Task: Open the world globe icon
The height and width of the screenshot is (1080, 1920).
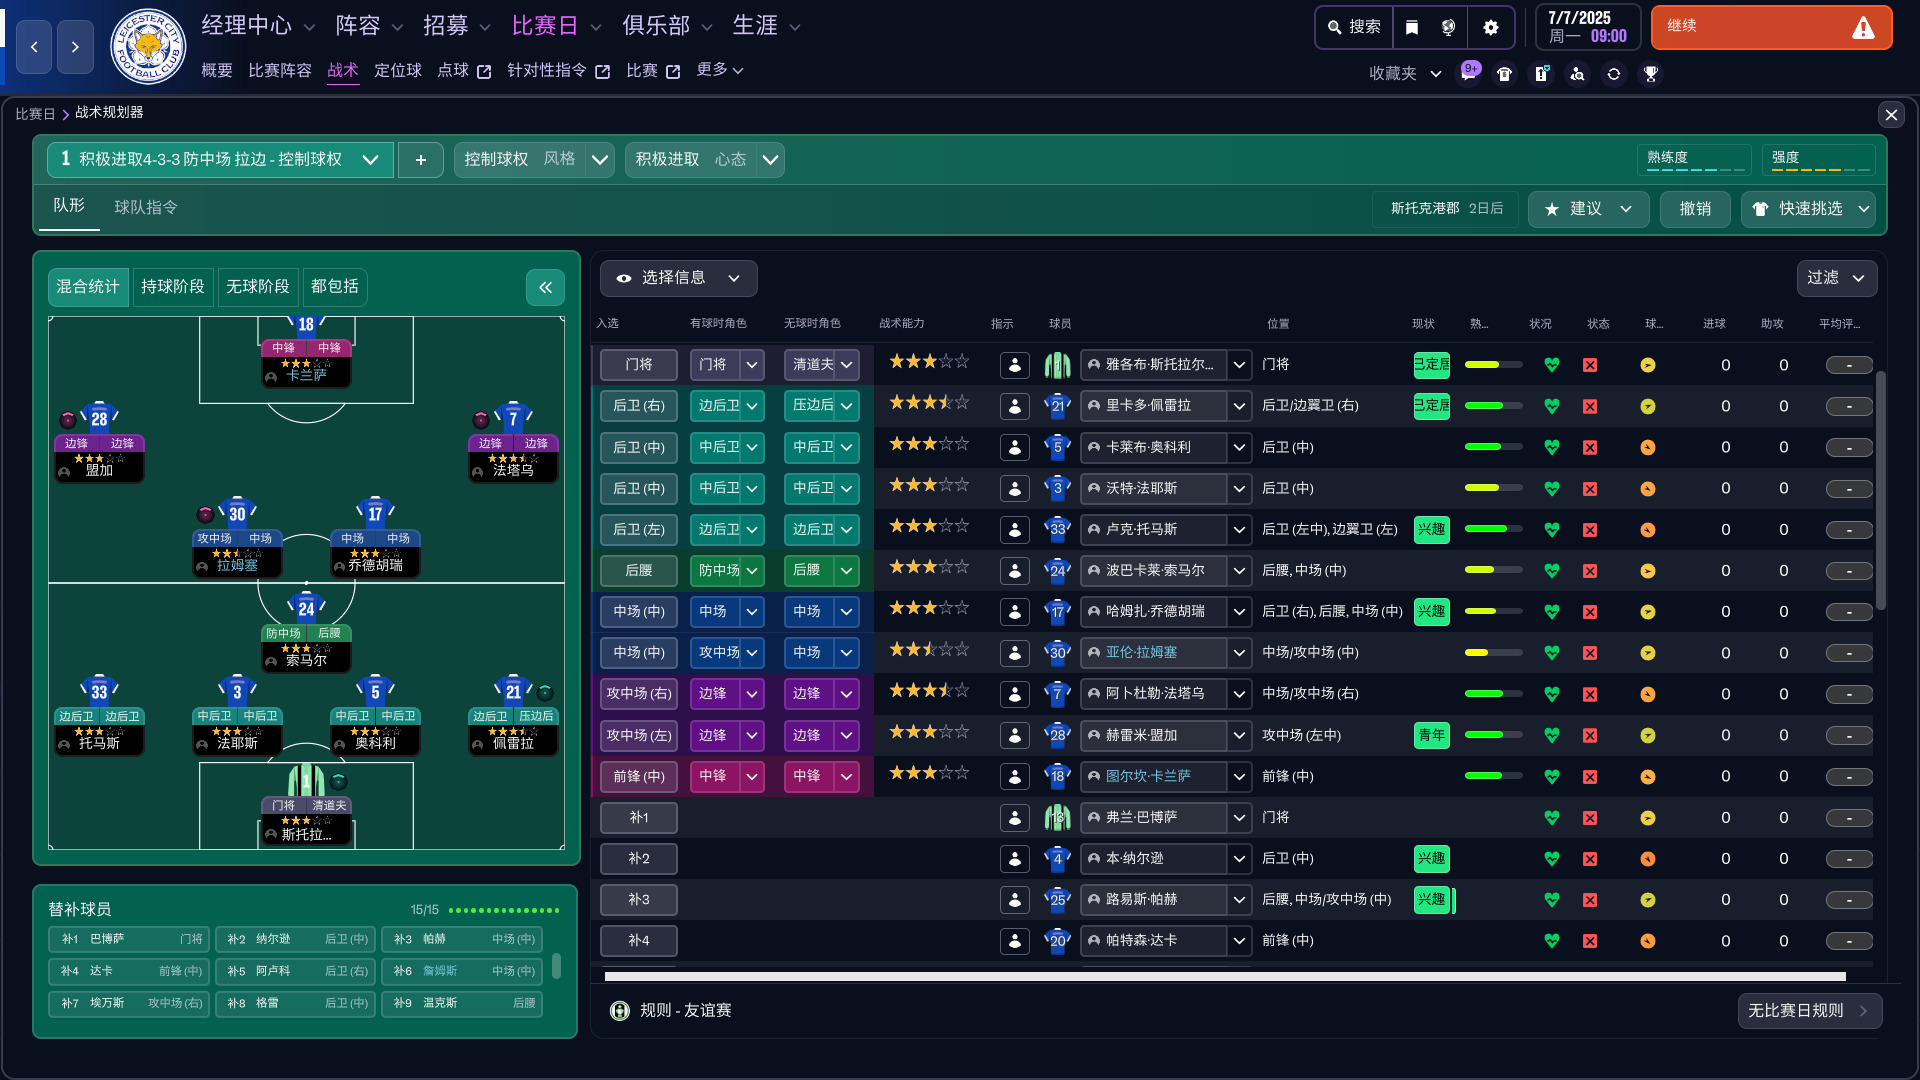Action: (x=1448, y=27)
